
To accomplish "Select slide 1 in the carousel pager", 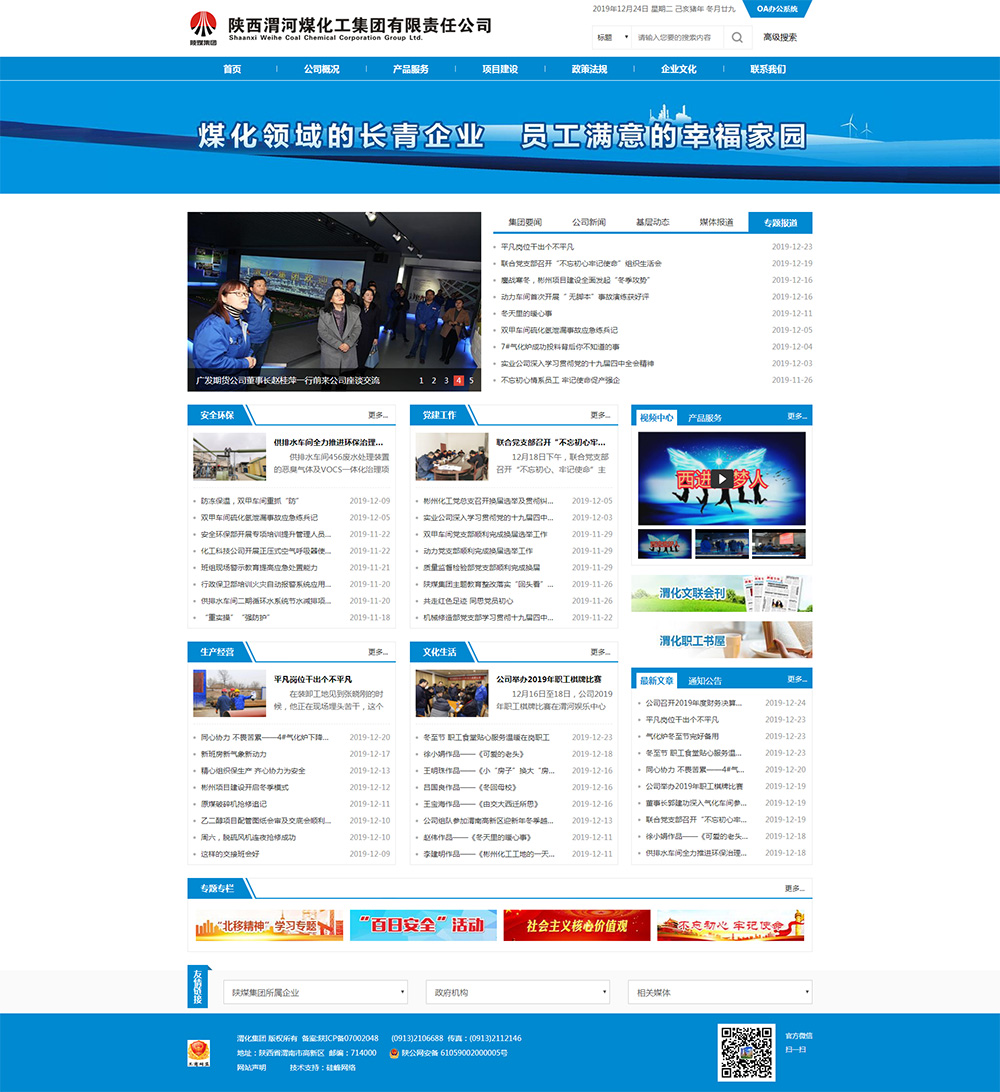I will click(422, 381).
